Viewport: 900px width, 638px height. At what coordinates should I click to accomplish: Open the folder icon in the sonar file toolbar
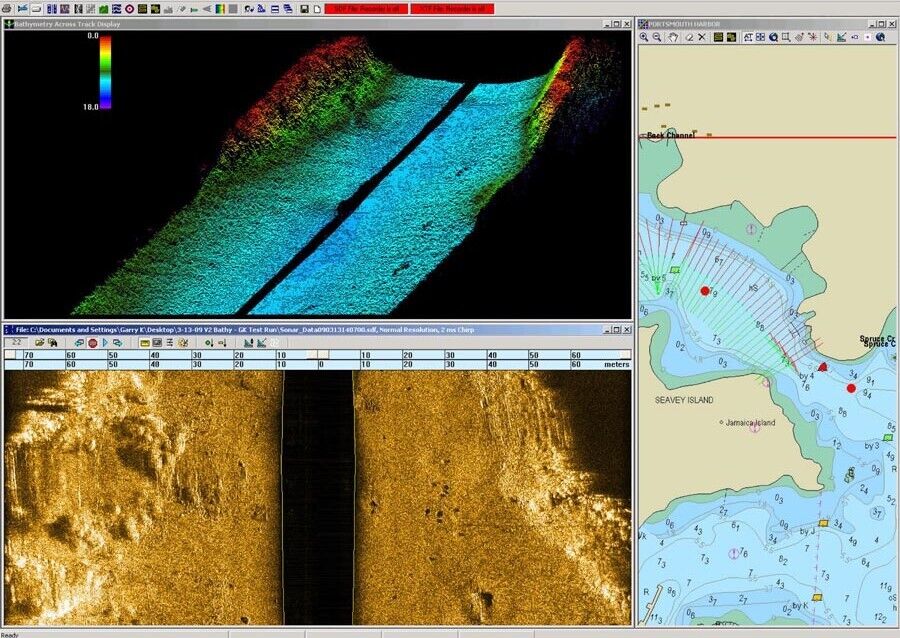(40, 343)
